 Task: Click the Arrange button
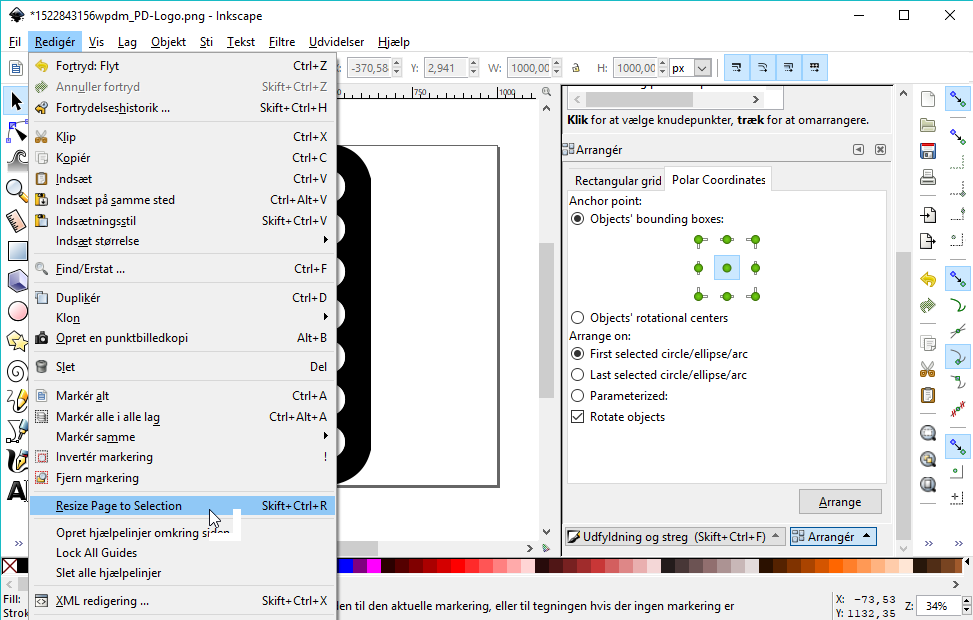(x=840, y=501)
